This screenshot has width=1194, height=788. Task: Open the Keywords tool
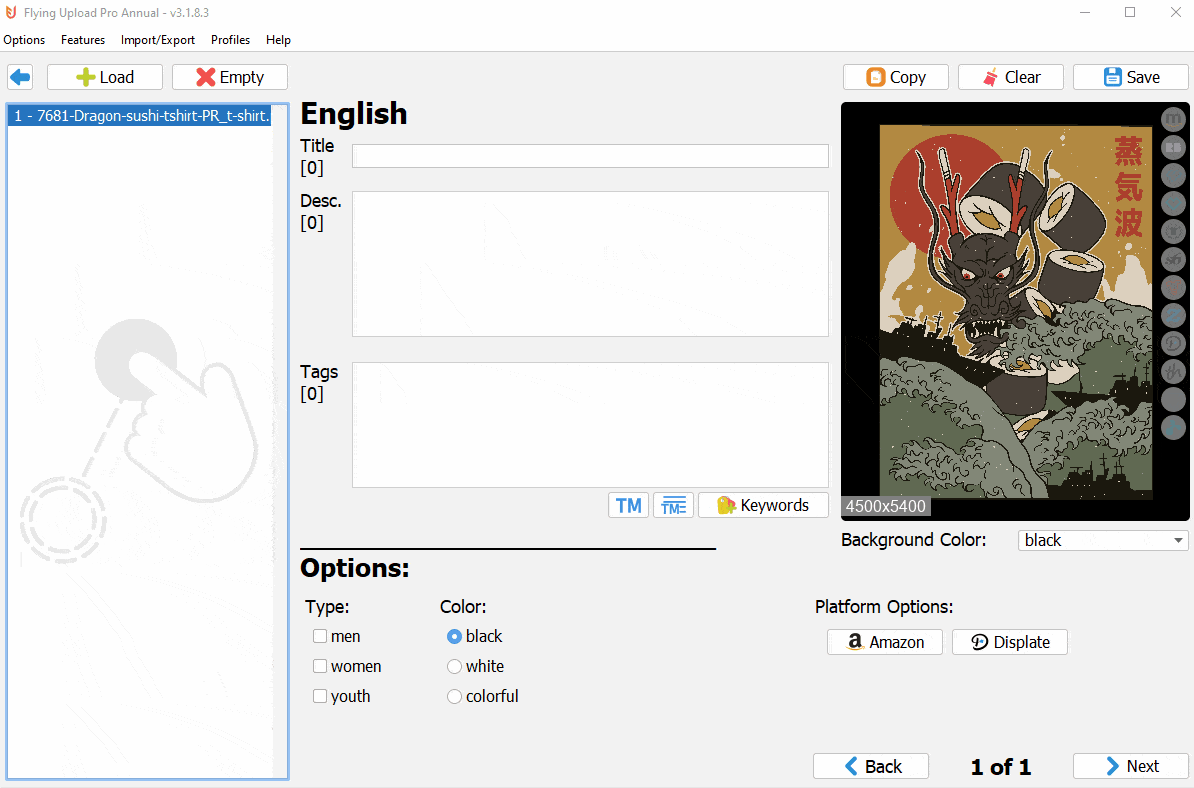(x=763, y=506)
